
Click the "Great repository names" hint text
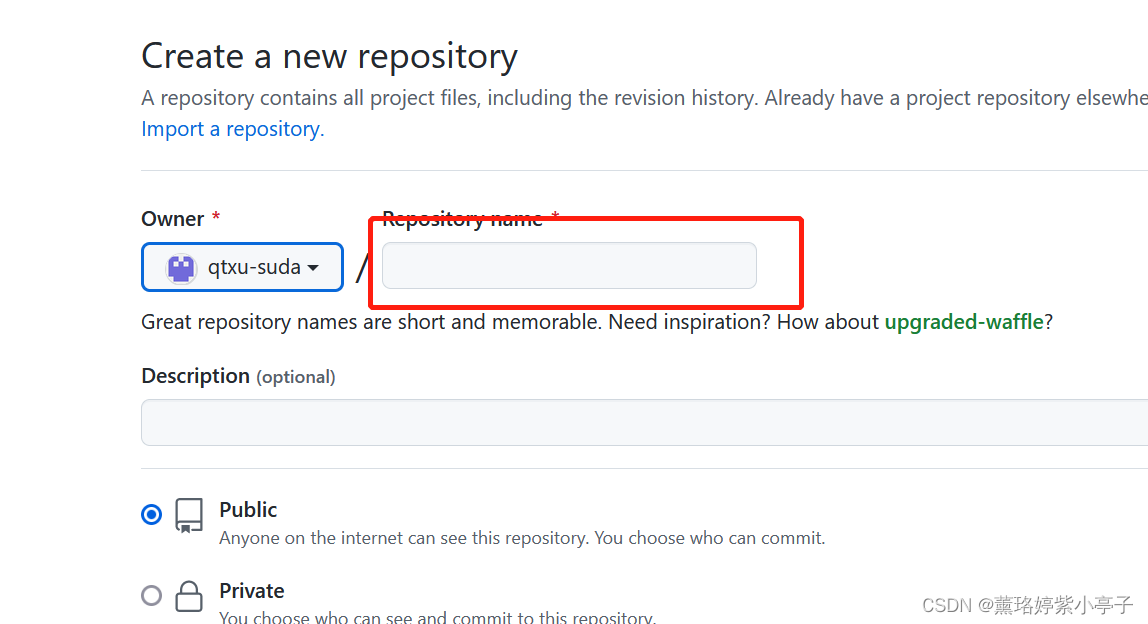tap(370, 322)
